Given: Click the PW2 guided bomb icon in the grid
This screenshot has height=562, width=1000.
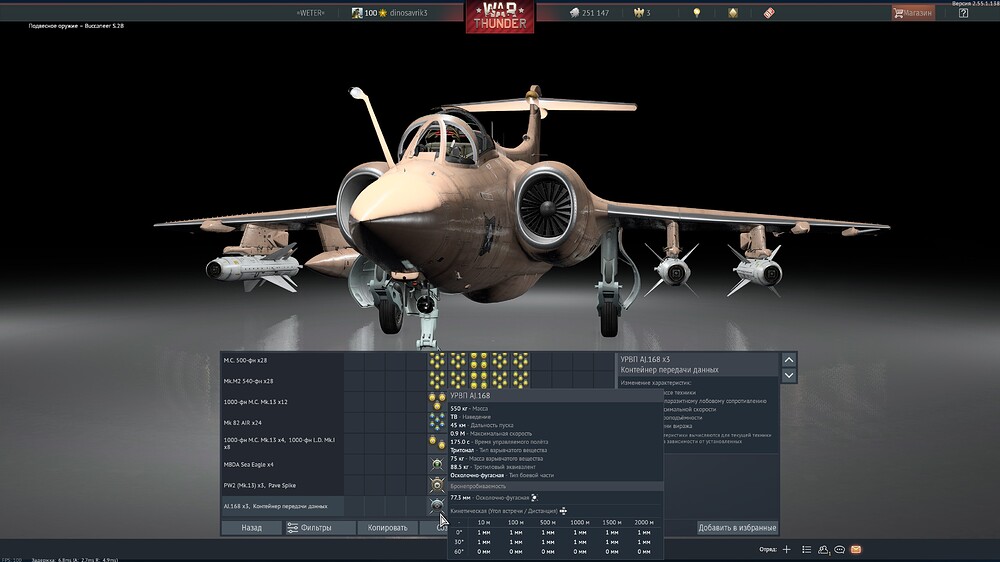Looking at the screenshot, I should point(437,485).
